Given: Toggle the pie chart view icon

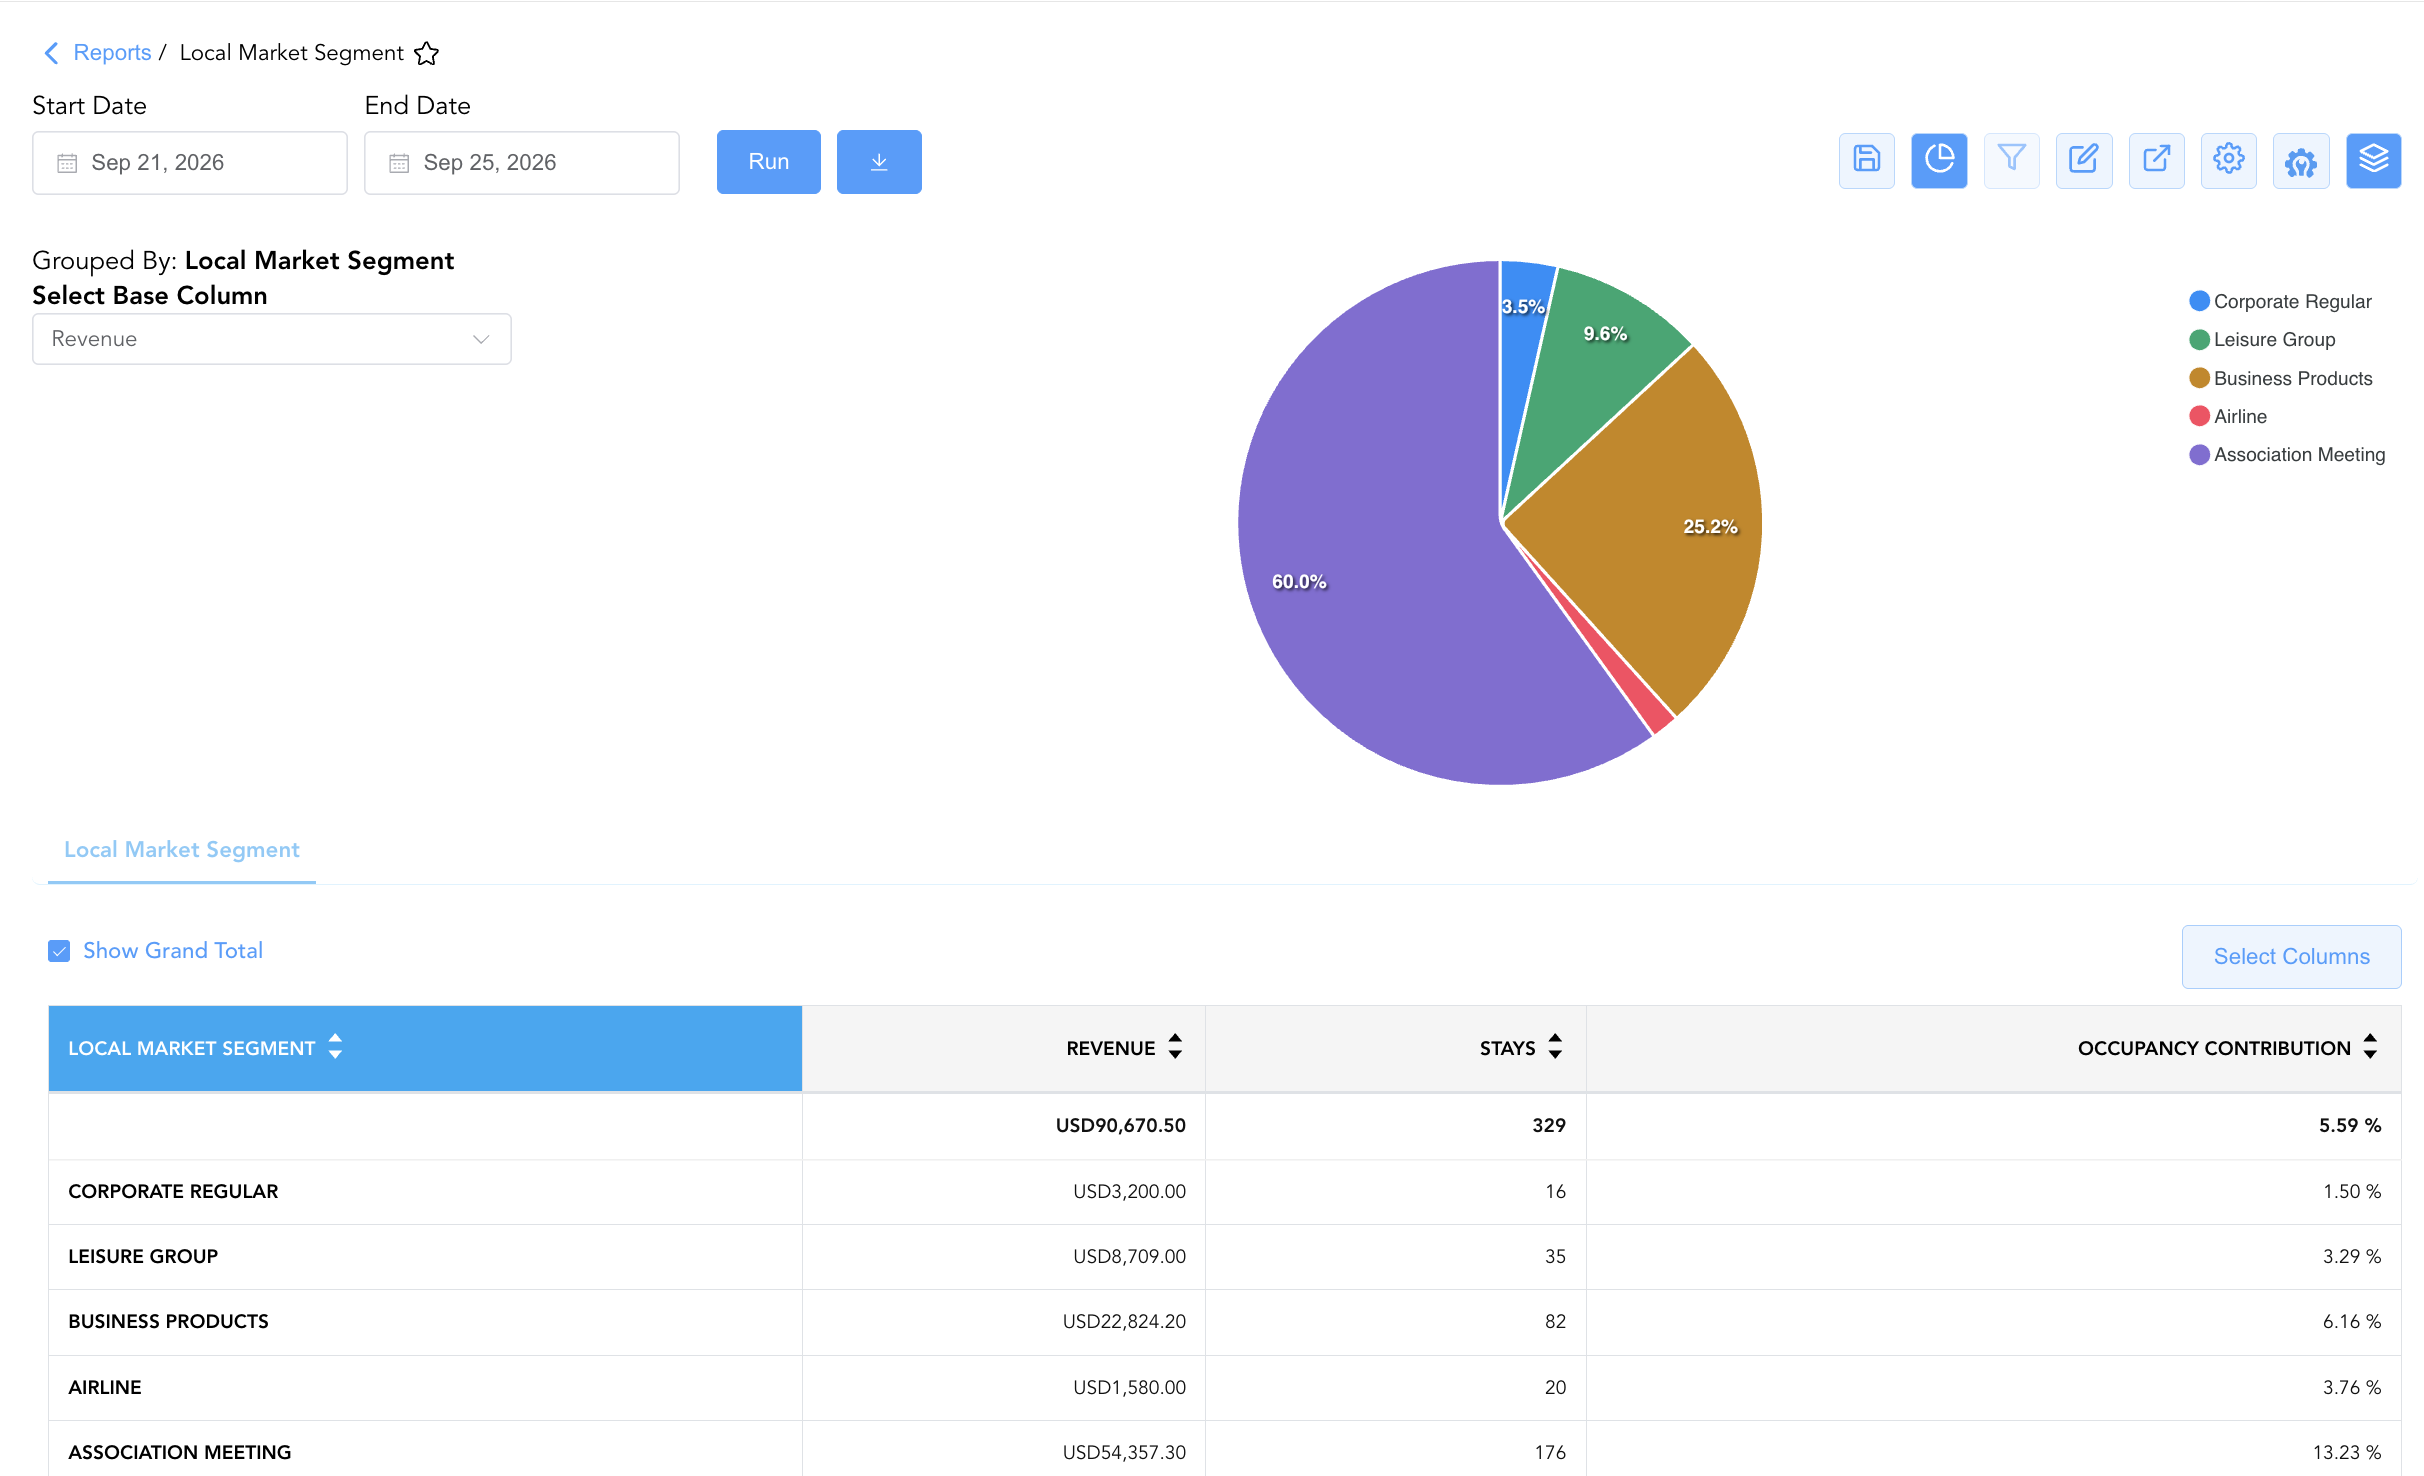Looking at the screenshot, I should coord(1938,160).
